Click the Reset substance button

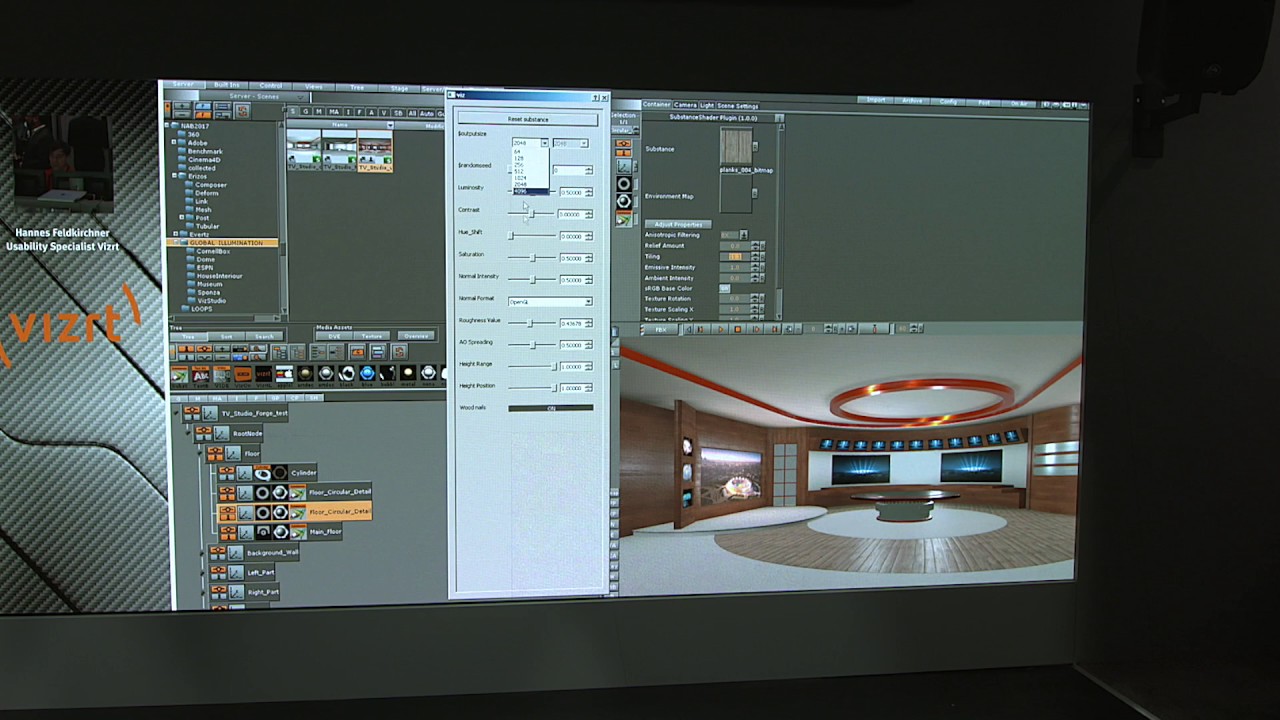[x=528, y=119]
